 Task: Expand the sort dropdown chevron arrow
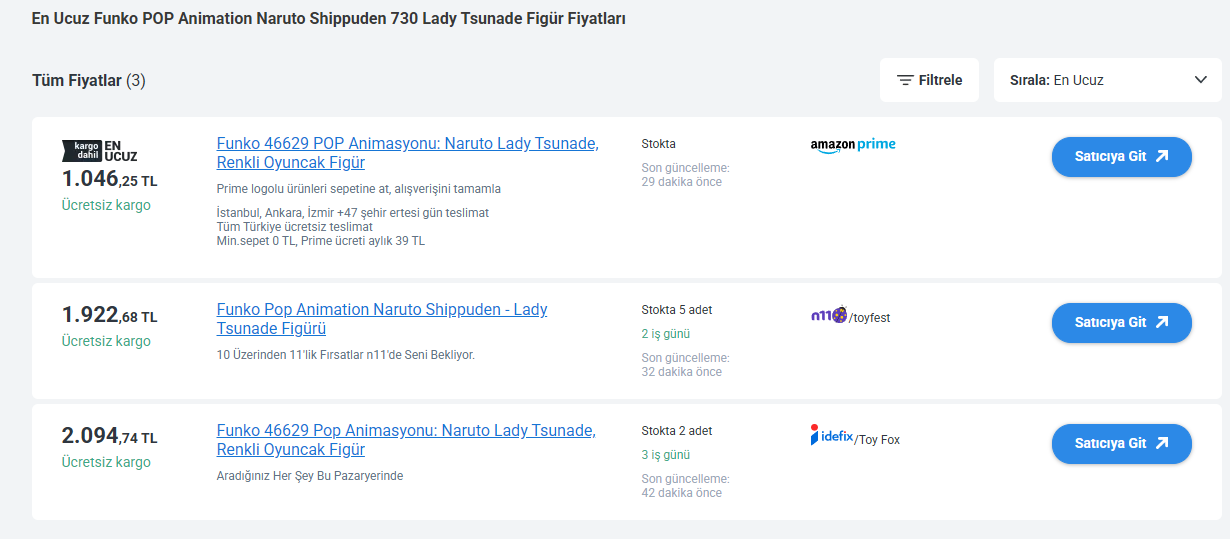pyautogui.click(x=1201, y=80)
